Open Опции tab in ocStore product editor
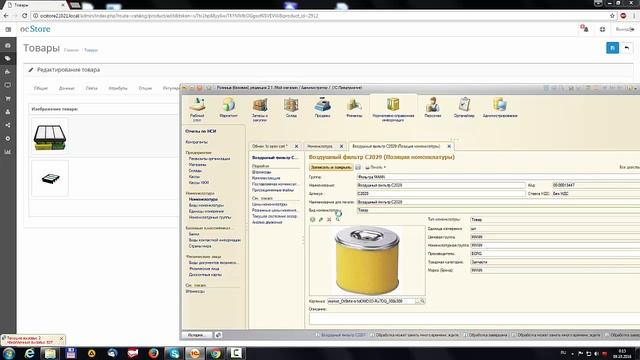 tap(145, 88)
